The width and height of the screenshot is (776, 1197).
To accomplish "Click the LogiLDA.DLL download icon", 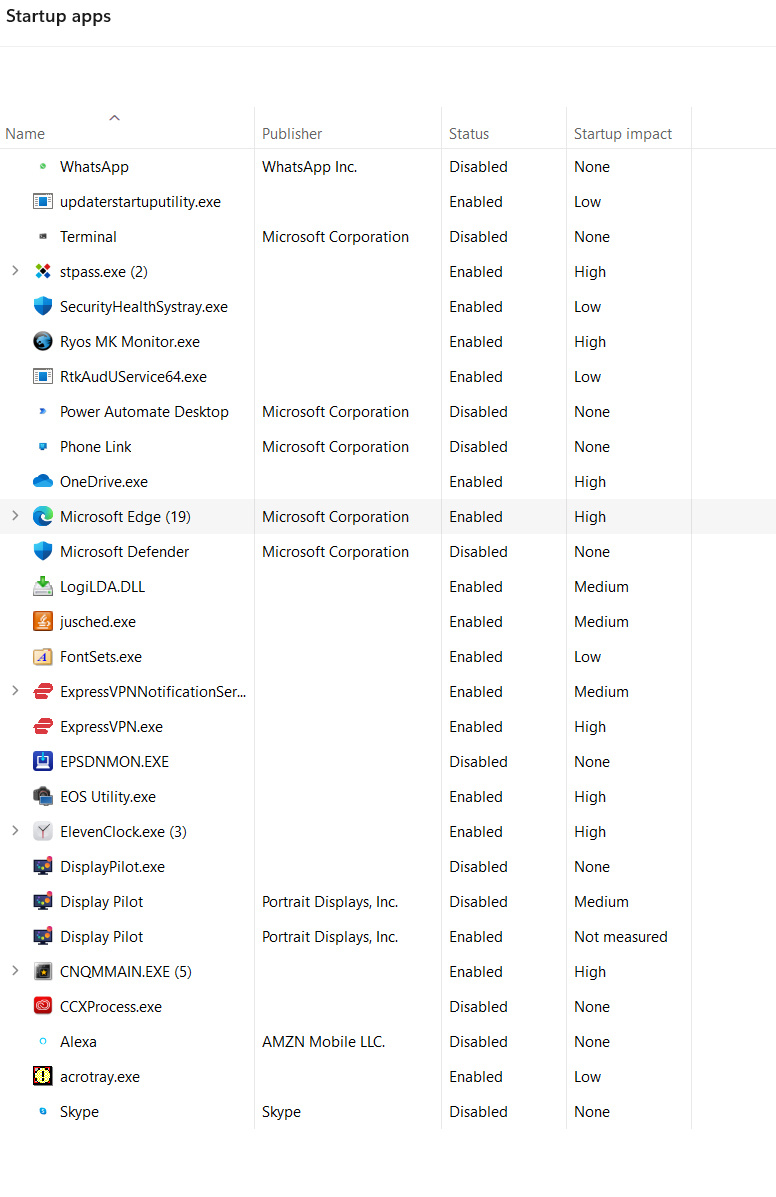I will [x=43, y=586].
